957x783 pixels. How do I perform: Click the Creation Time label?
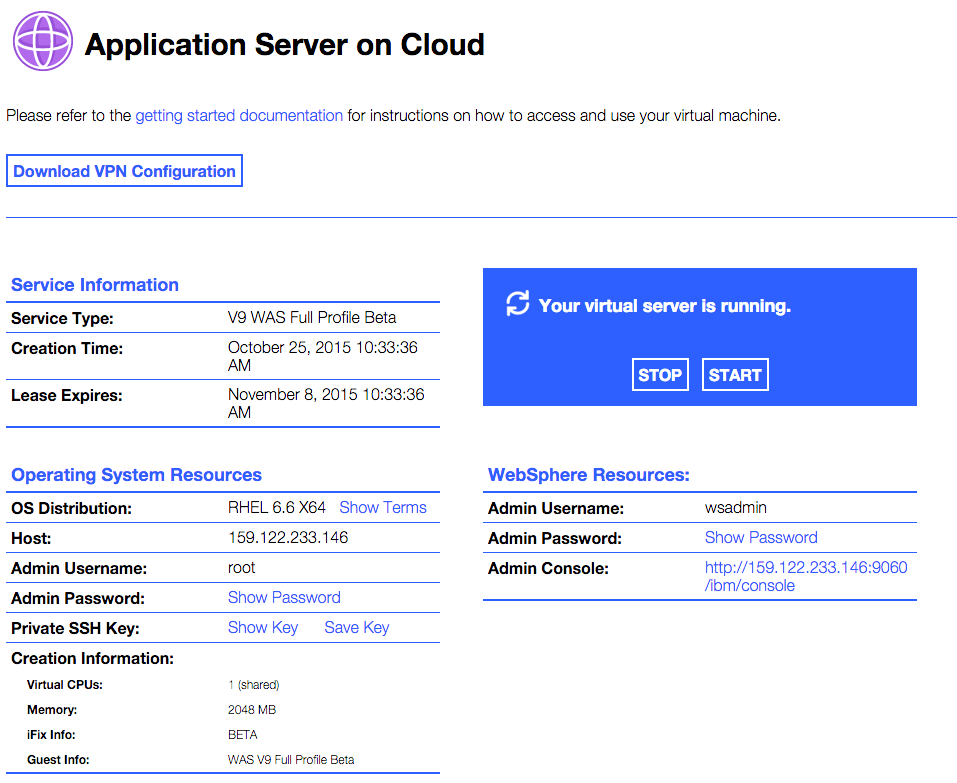[x=67, y=348]
